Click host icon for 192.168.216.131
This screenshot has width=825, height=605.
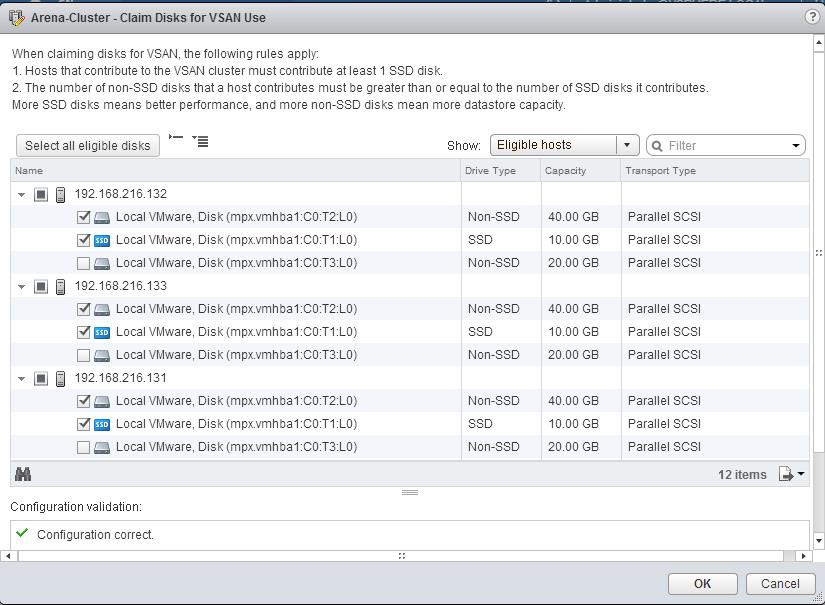click(61, 378)
